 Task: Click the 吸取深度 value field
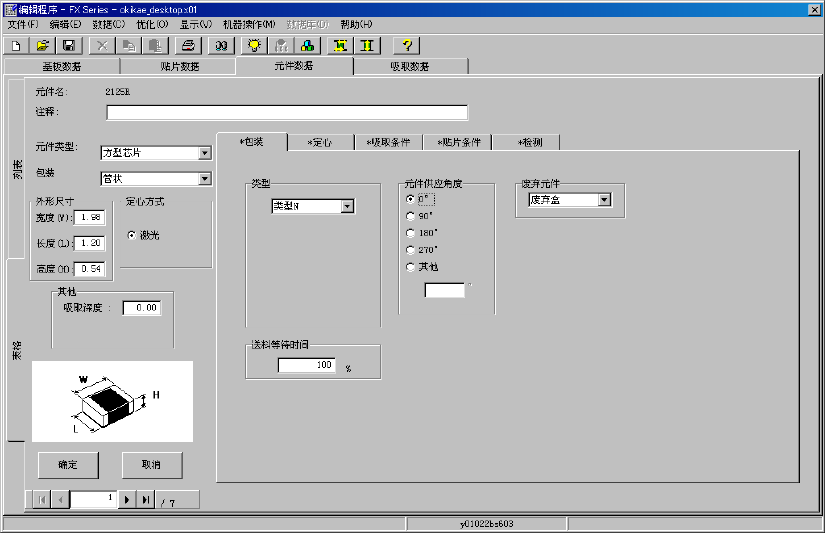142,308
